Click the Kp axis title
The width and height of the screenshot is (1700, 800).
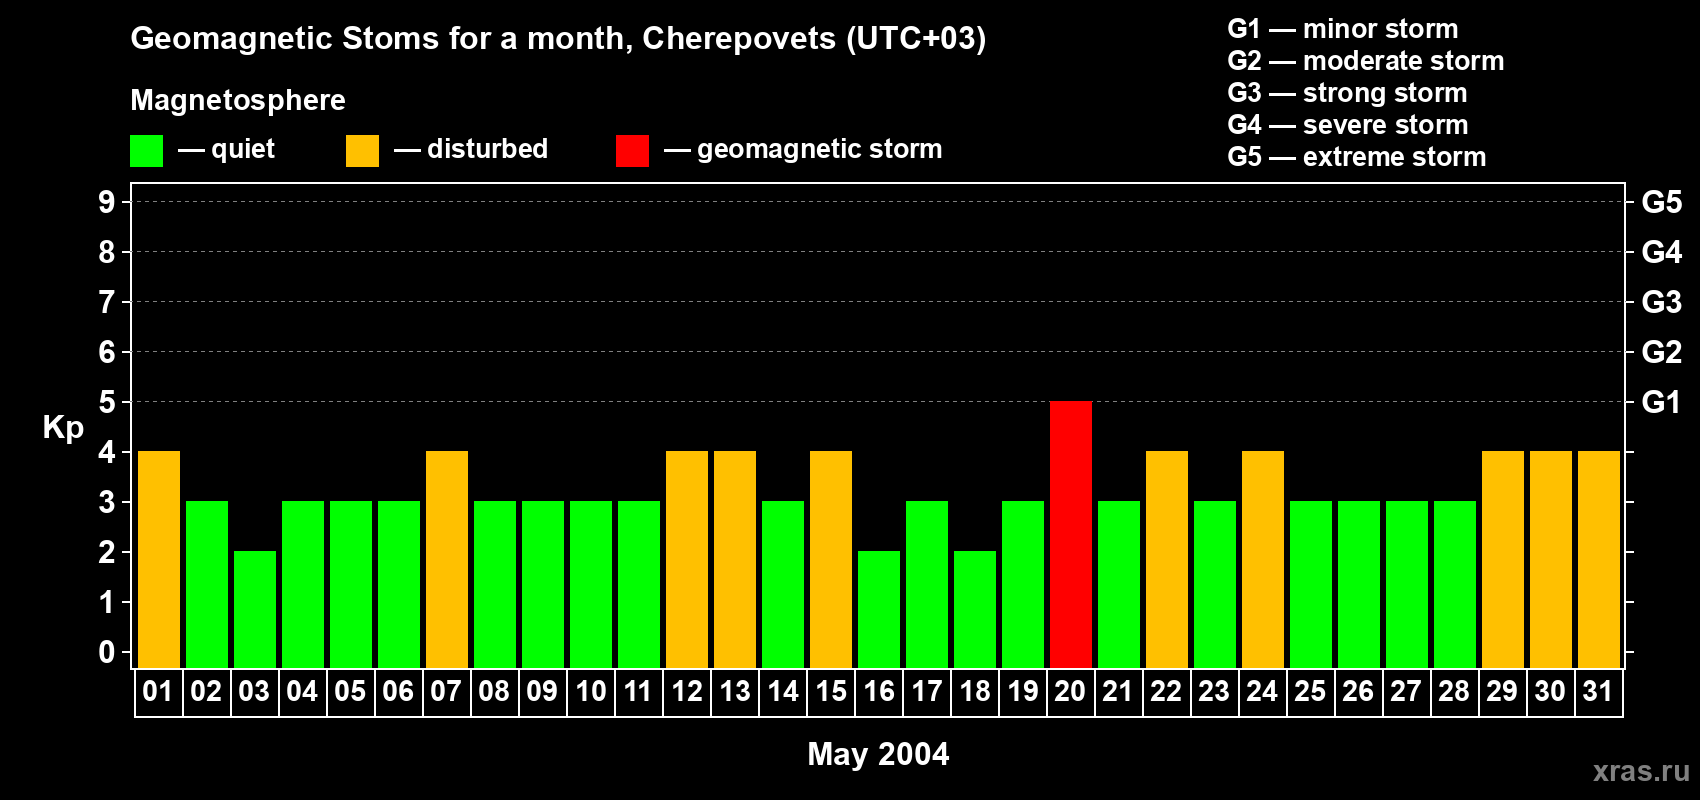tap(63, 427)
